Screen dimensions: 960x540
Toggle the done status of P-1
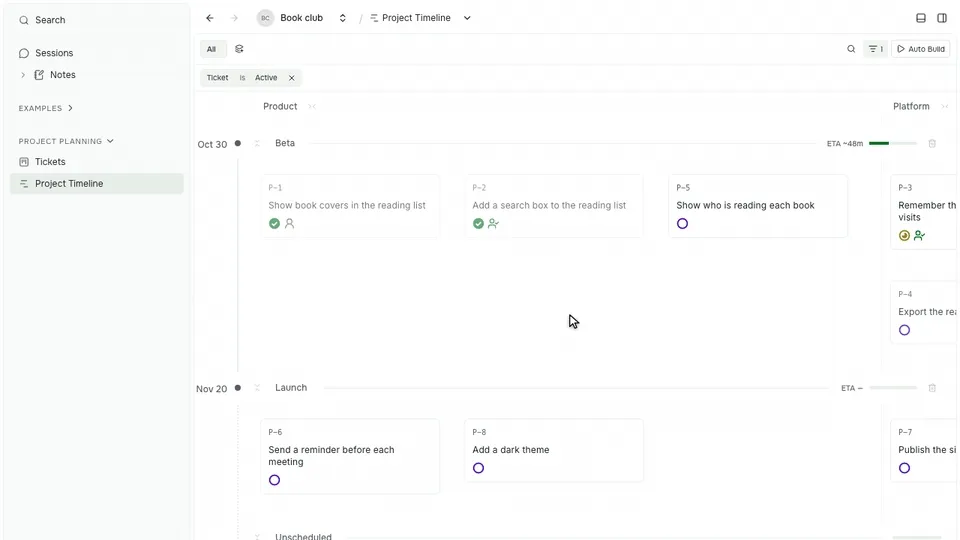point(274,223)
